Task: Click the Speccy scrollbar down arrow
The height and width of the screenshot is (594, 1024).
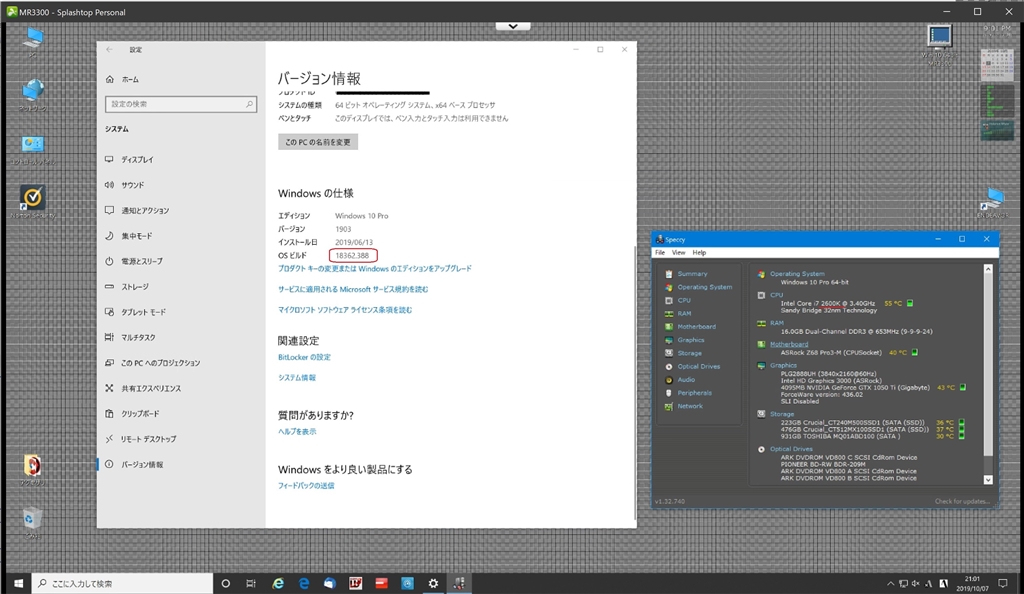Action: point(987,480)
